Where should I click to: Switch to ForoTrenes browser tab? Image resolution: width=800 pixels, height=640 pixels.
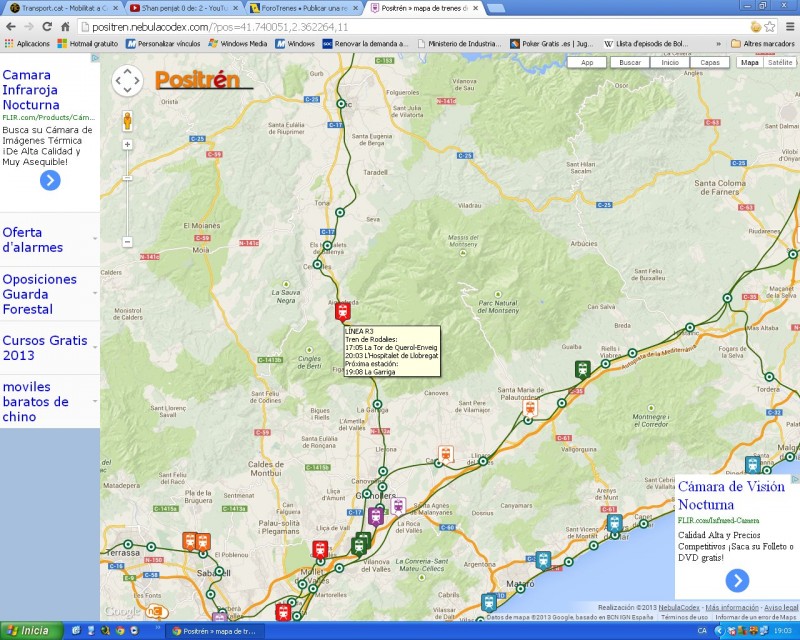tap(304, 8)
